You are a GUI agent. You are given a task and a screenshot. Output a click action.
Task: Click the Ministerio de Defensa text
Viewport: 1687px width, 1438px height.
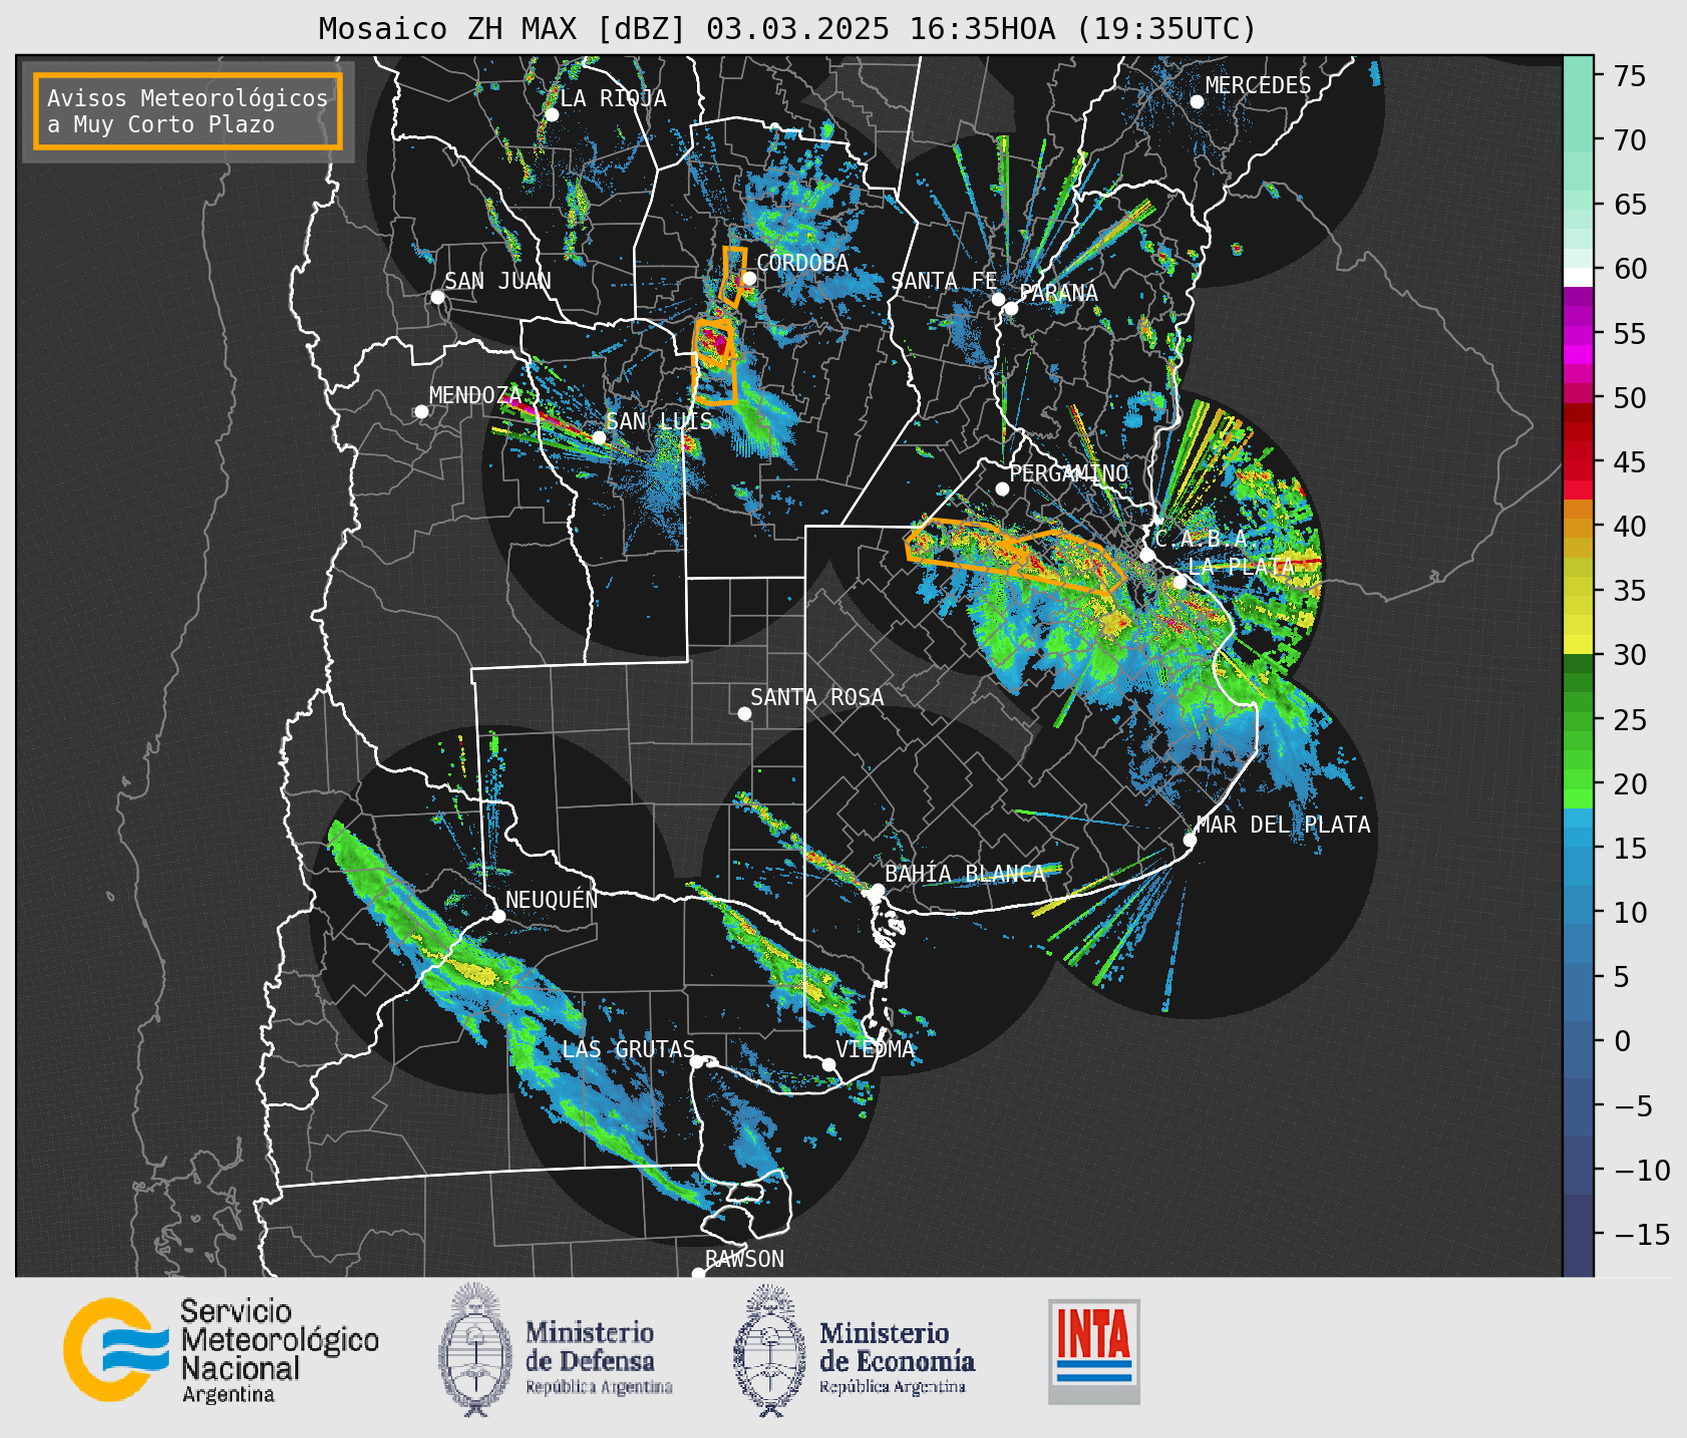point(598,1358)
